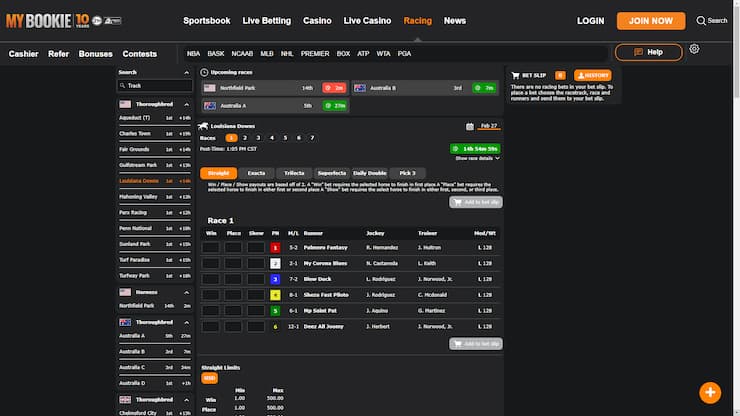
Task: Open the settings gear icon
Action: pos(694,49)
